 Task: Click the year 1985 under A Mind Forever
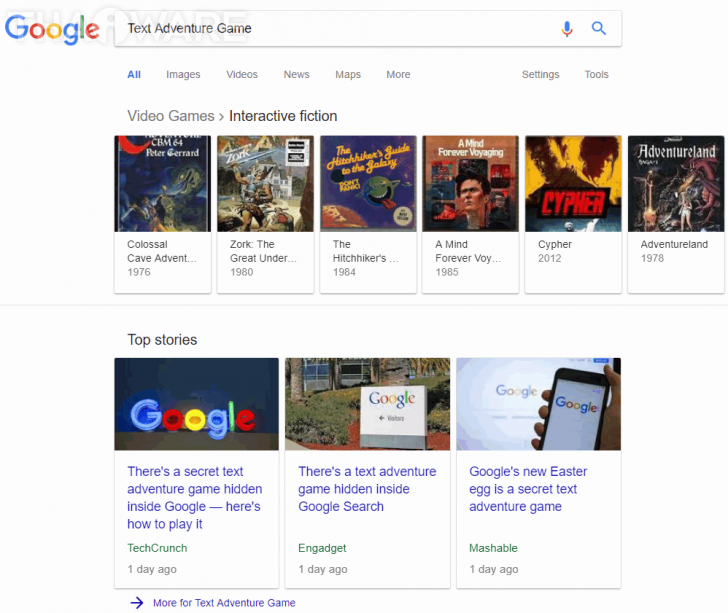(447, 272)
